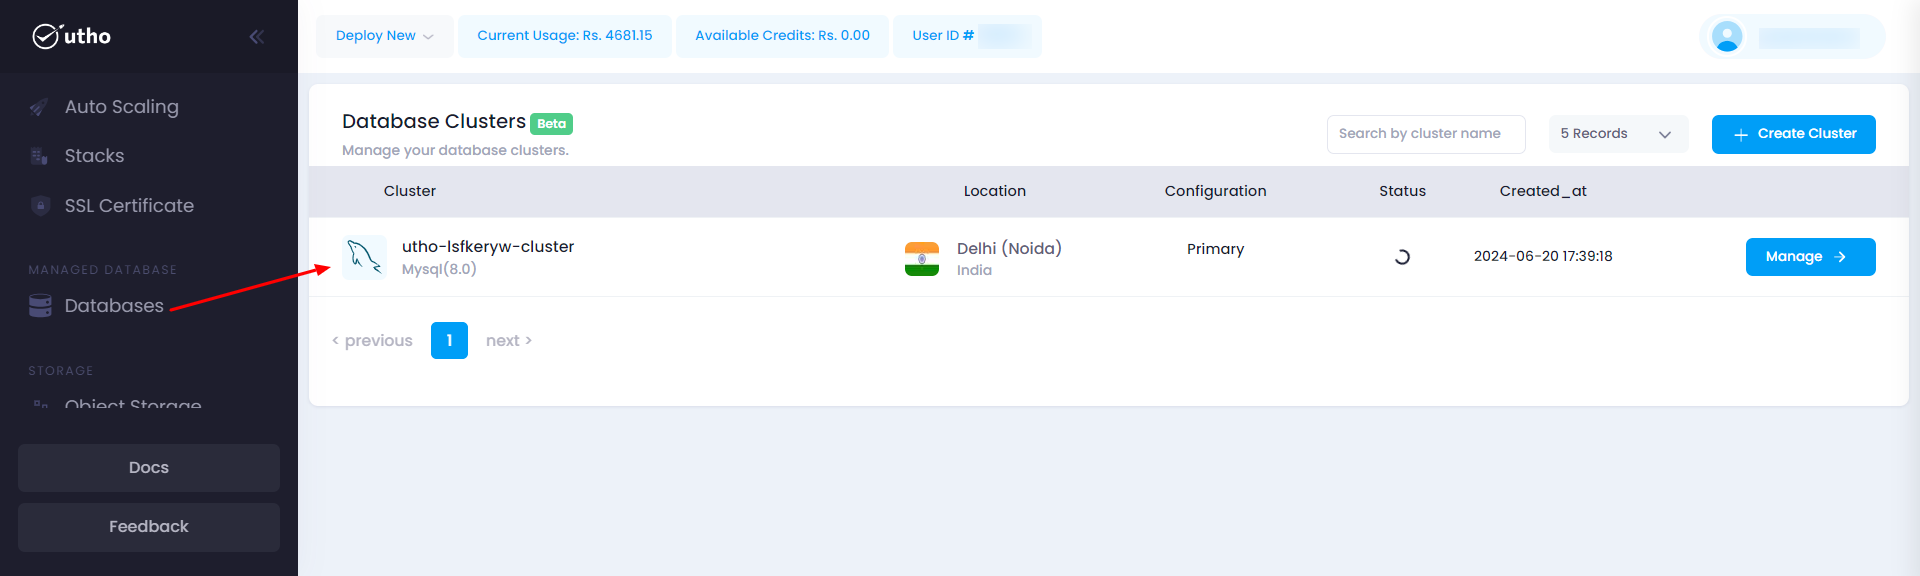
Task: Open the user account menu
Action: click(x=1792, y=37)
